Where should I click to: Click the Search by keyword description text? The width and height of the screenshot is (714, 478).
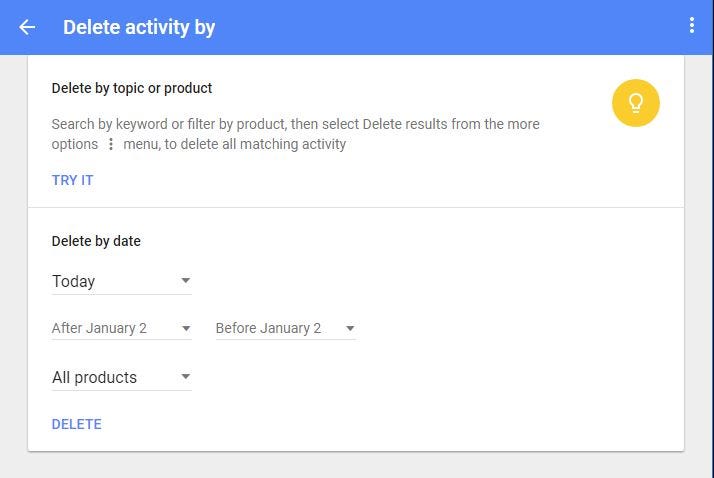[x=295, y=125]
